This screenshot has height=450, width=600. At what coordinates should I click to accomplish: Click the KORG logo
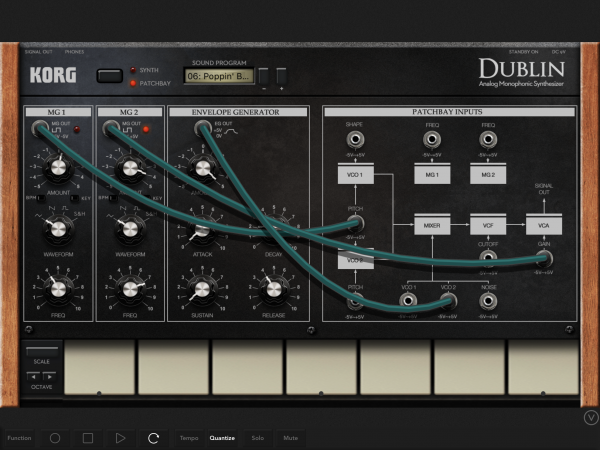pos(53,75)
